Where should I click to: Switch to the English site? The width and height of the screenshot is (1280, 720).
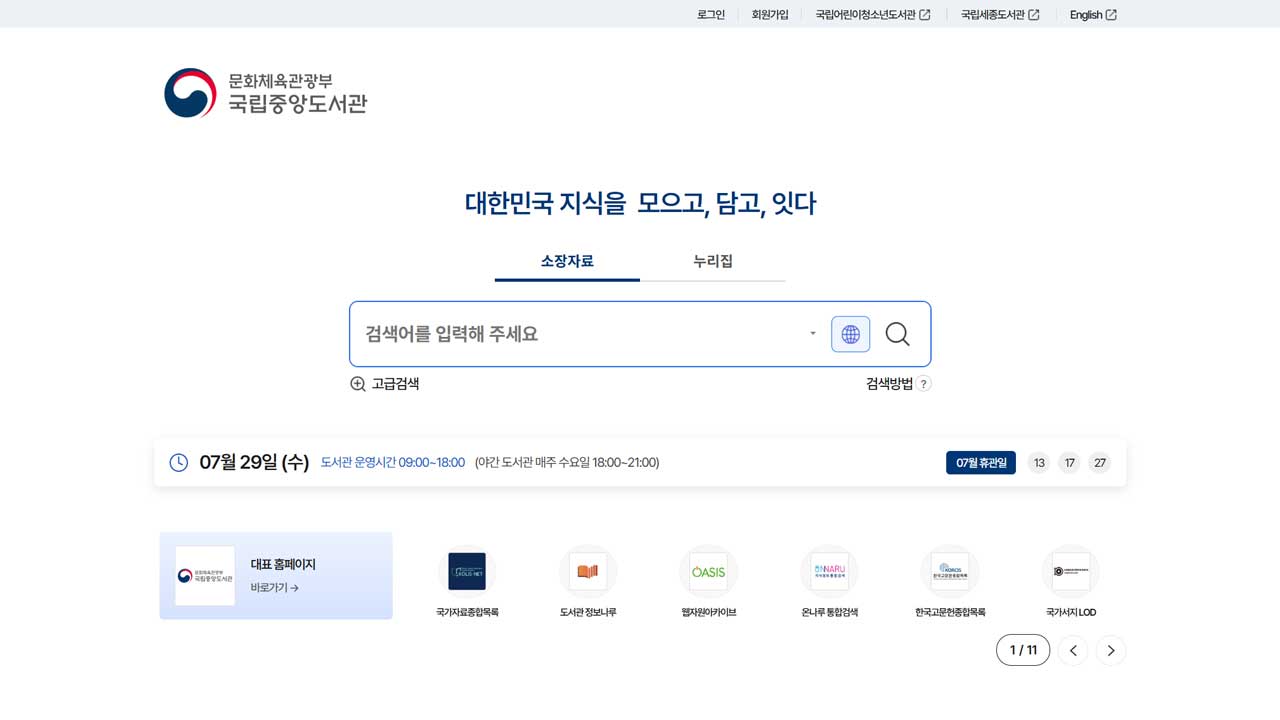click(x=1093, y=14)
